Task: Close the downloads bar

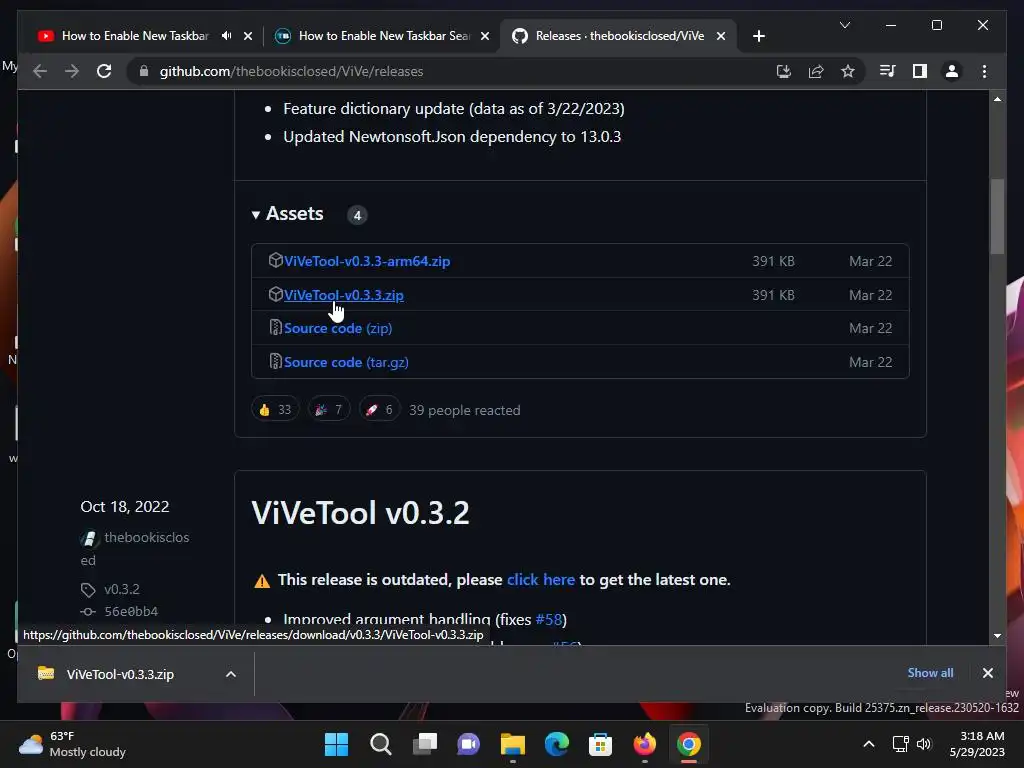Action: tap(987, 673)
